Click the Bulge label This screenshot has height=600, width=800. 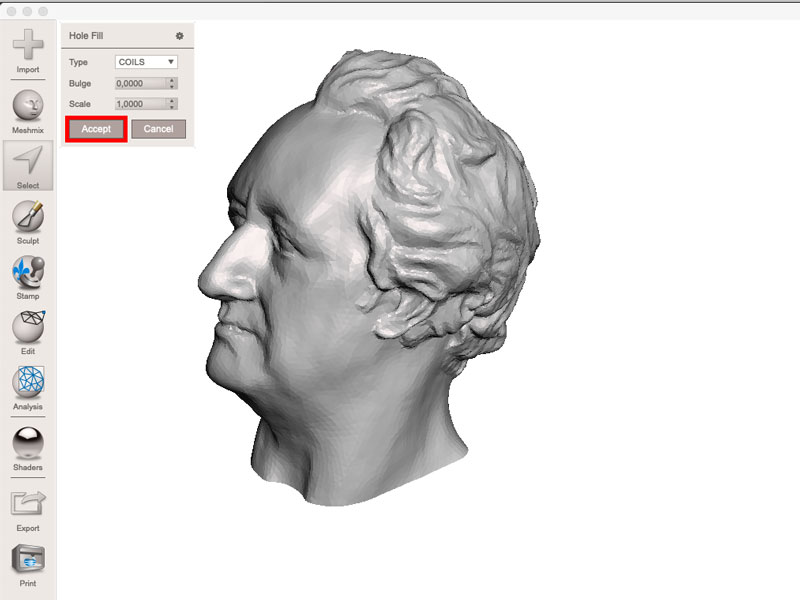point(80,83)
